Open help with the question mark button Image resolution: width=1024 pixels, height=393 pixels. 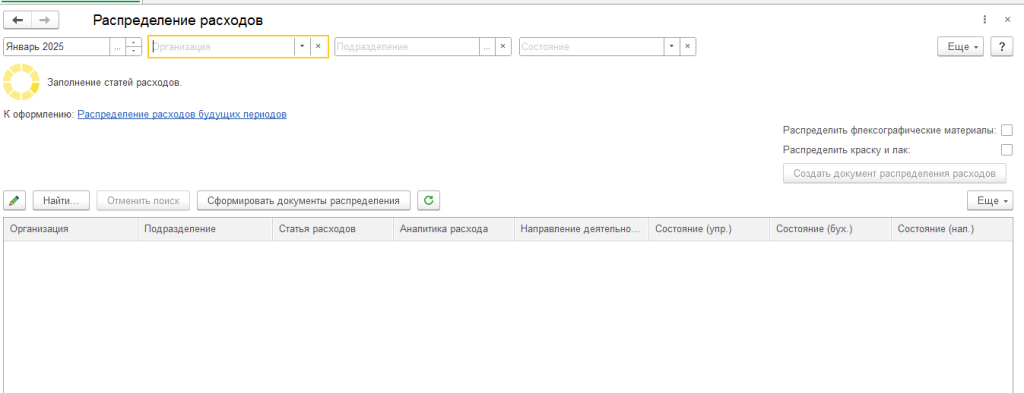coord(1002,47)
